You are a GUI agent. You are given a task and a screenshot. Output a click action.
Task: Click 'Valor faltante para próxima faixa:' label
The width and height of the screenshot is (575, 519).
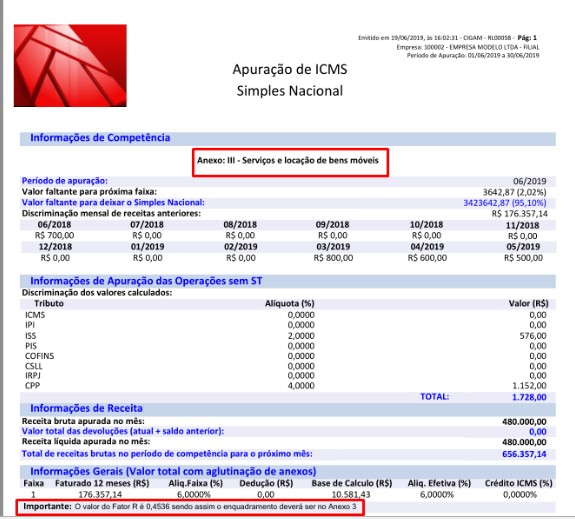pyautogui.click(x=89, y=192)
